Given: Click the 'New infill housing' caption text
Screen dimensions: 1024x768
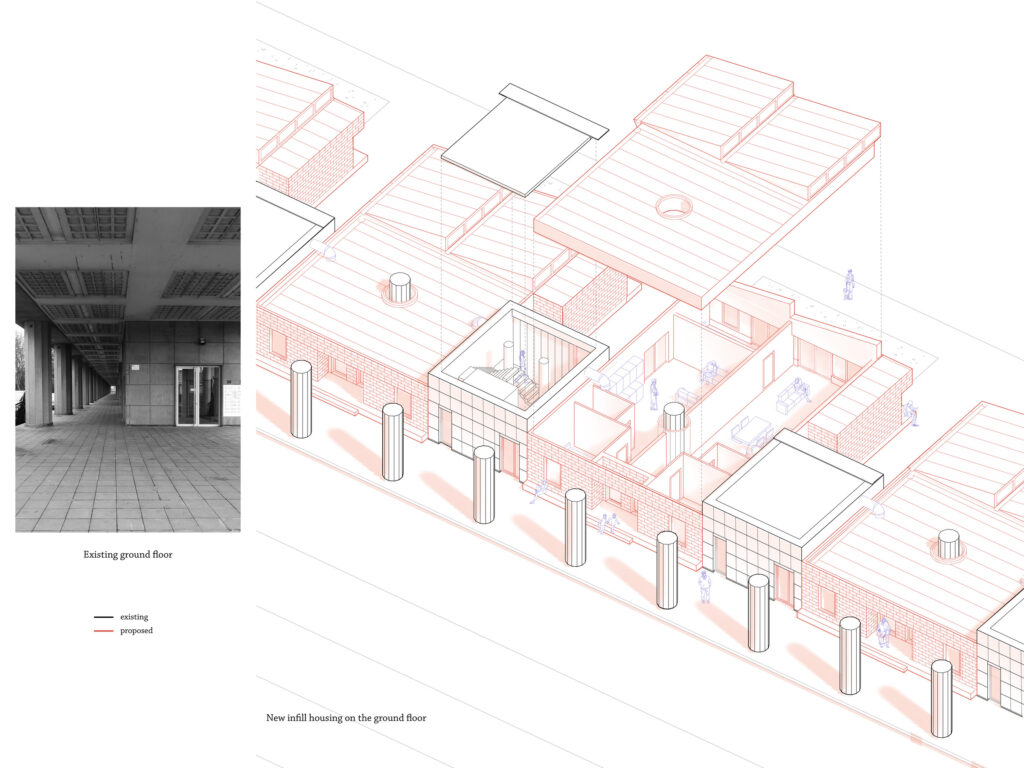Looking at the screenshot, I should tap(346, 718).
